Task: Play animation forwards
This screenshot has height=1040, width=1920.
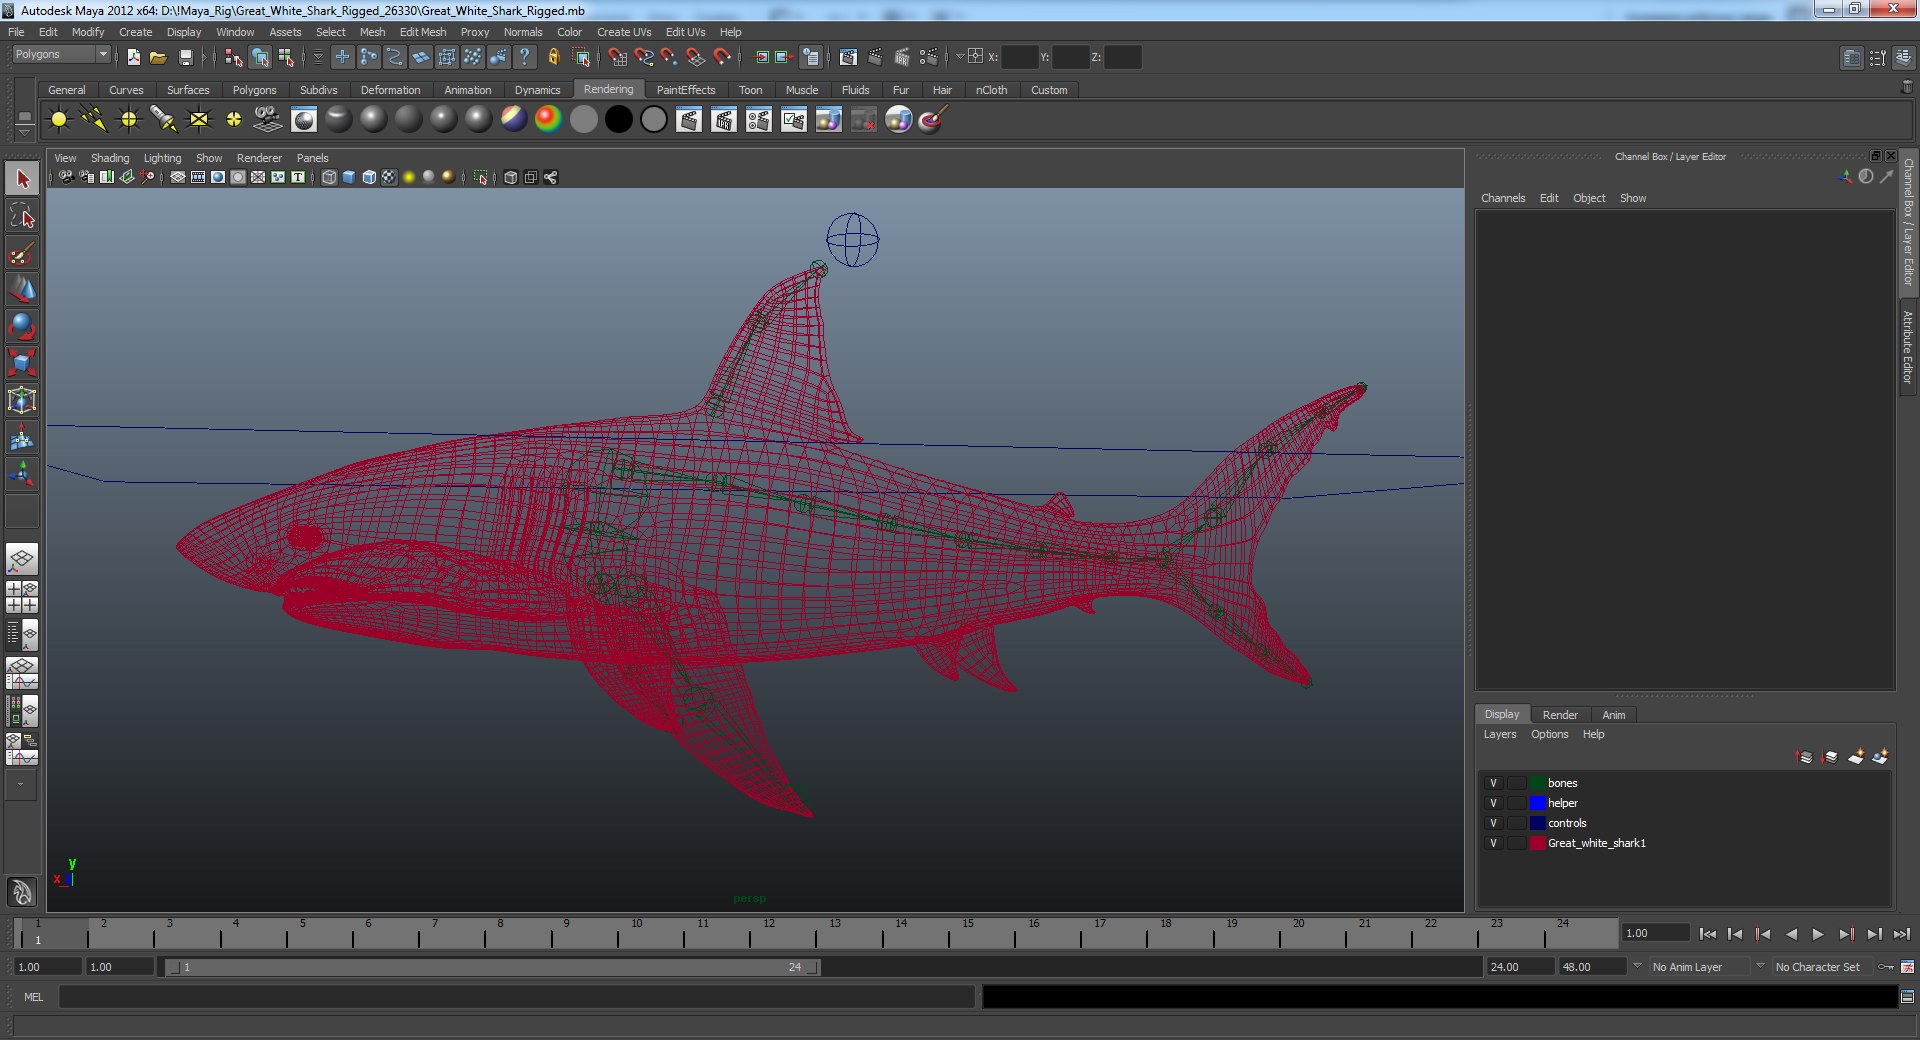Action: [x=1818, y=934]
